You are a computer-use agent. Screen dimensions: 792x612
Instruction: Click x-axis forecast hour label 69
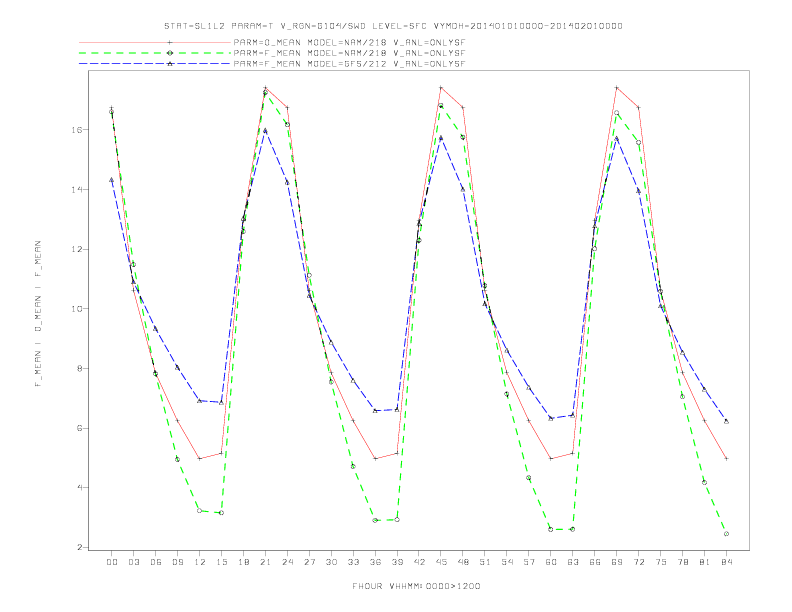click(617, 562)
